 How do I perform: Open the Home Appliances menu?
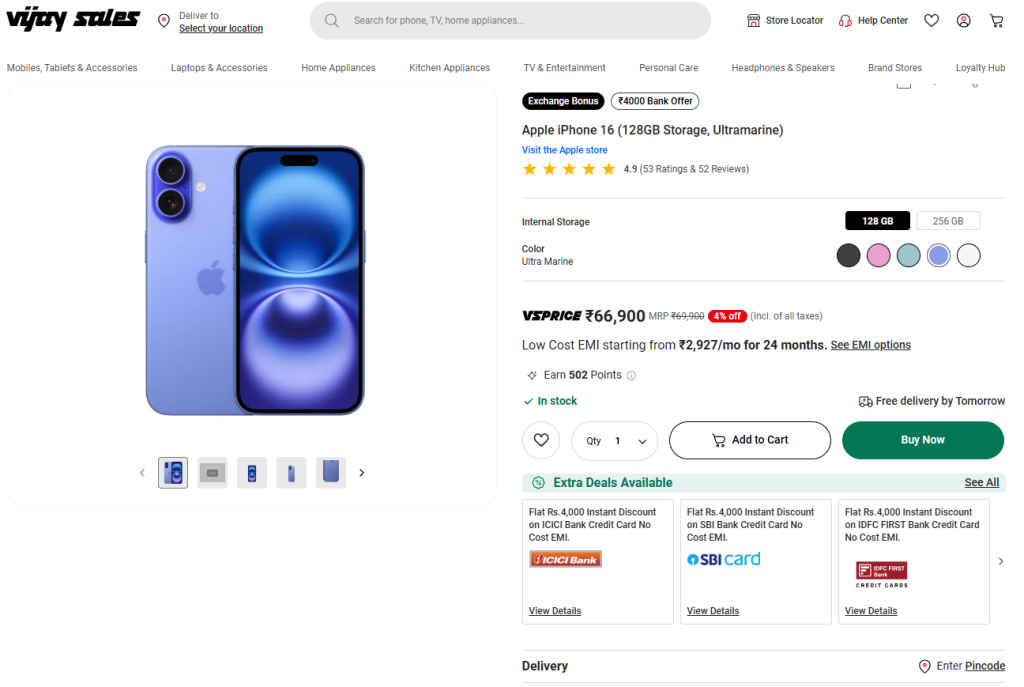point(337,68)
